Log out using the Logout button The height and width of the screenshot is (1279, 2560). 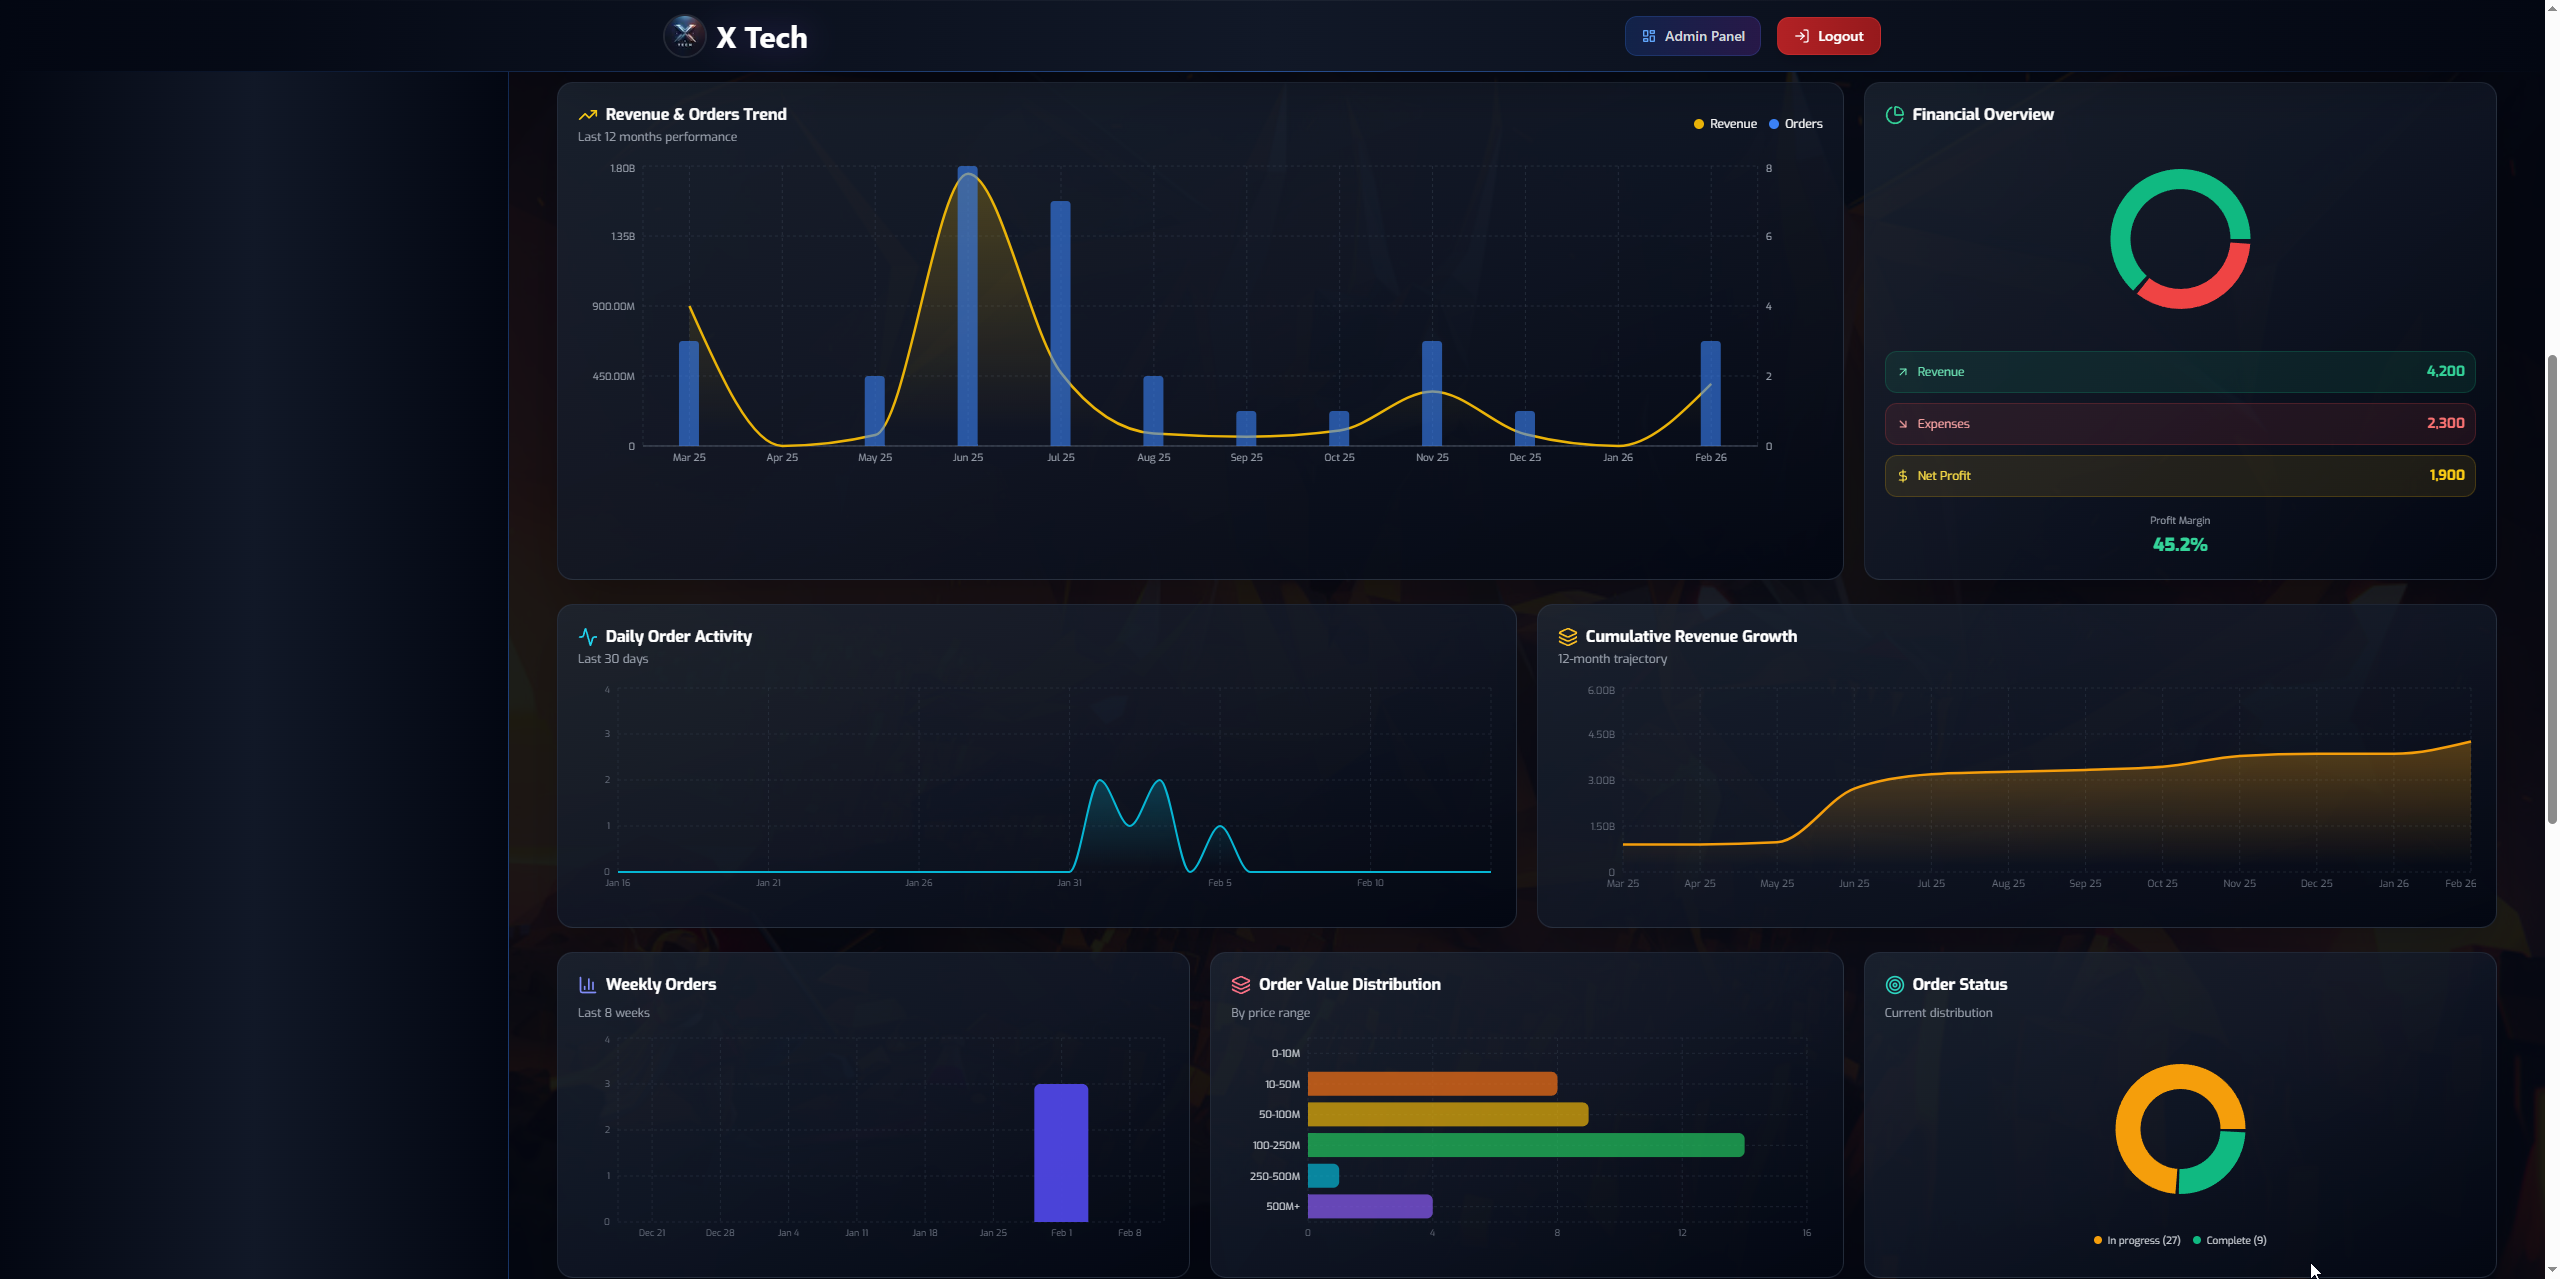coord(1828,36)
